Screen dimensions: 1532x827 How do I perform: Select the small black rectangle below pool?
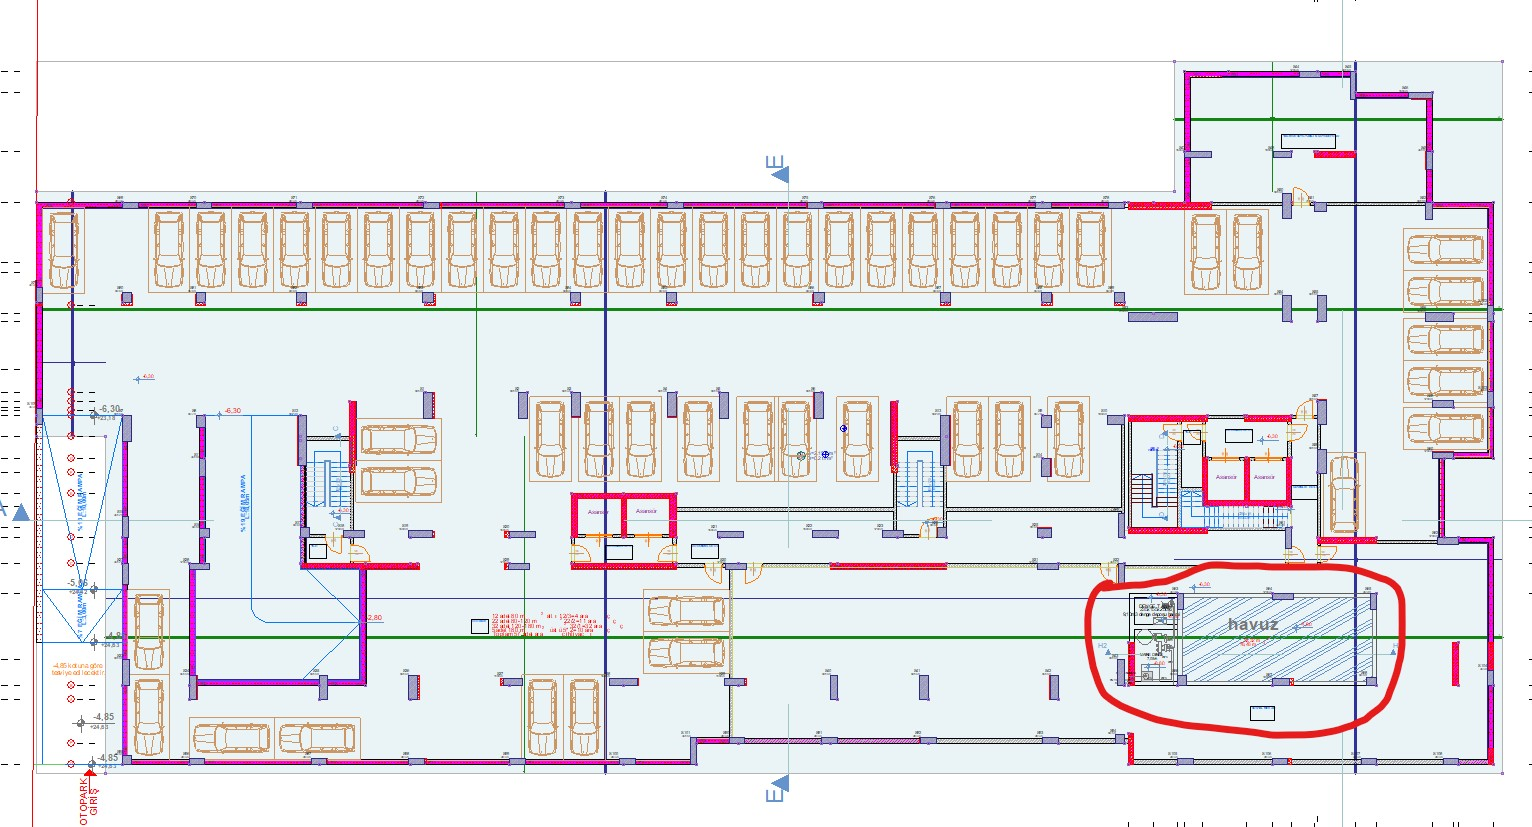point(1262,713)
